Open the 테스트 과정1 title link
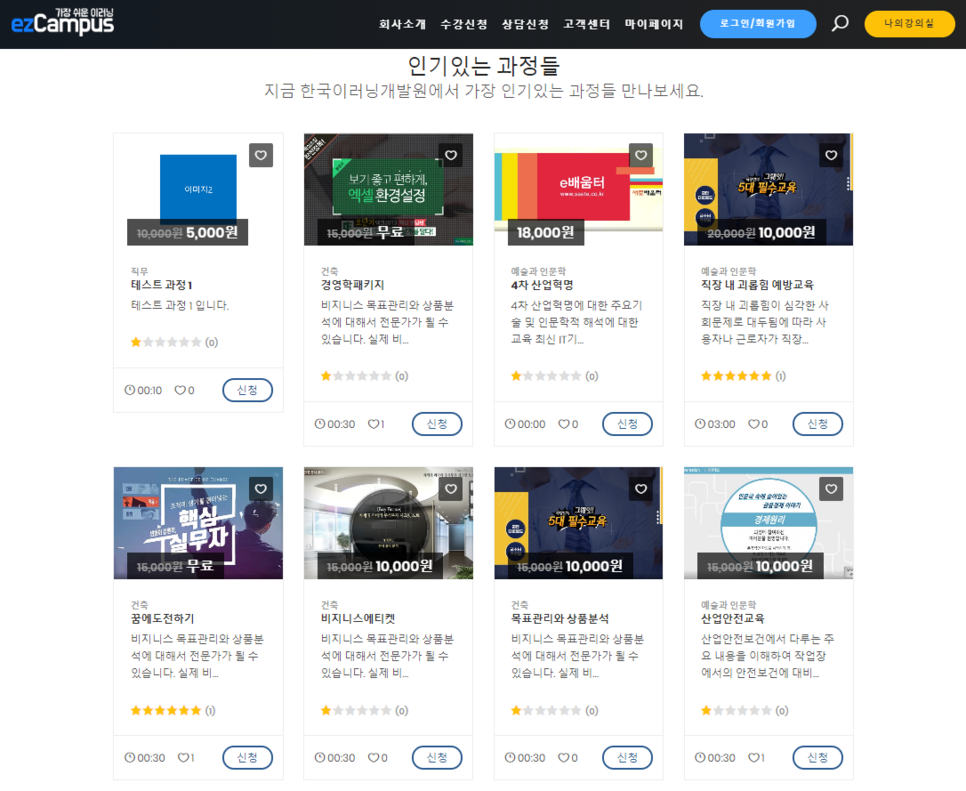The height and width of the screenshot is (791, 966). (161, 285)
